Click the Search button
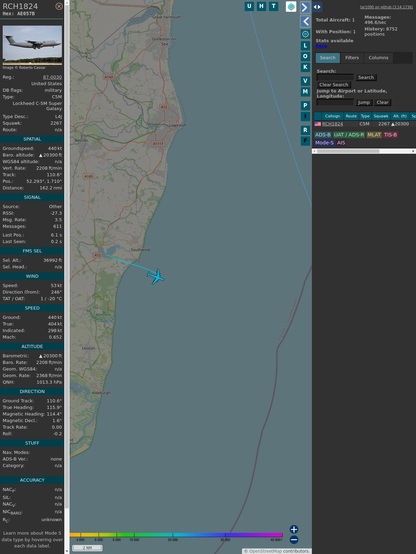The width and height of the screenshot is (416, 554). pyautogui.click(x=366, y=77)
